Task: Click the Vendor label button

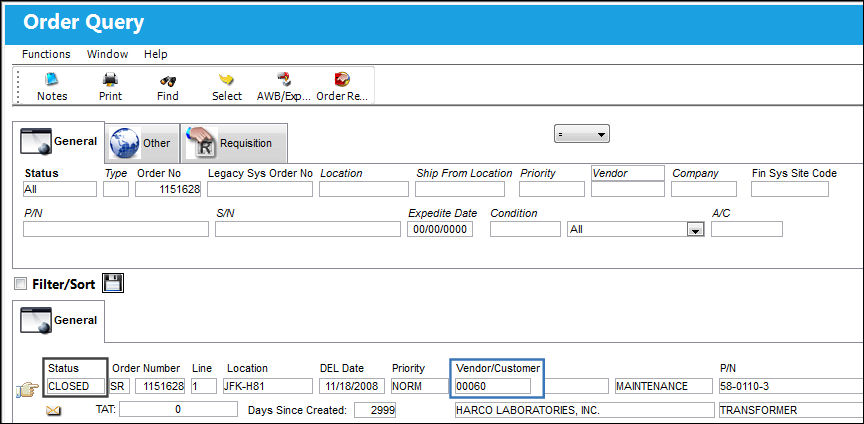Action: [x=628, y=173]
